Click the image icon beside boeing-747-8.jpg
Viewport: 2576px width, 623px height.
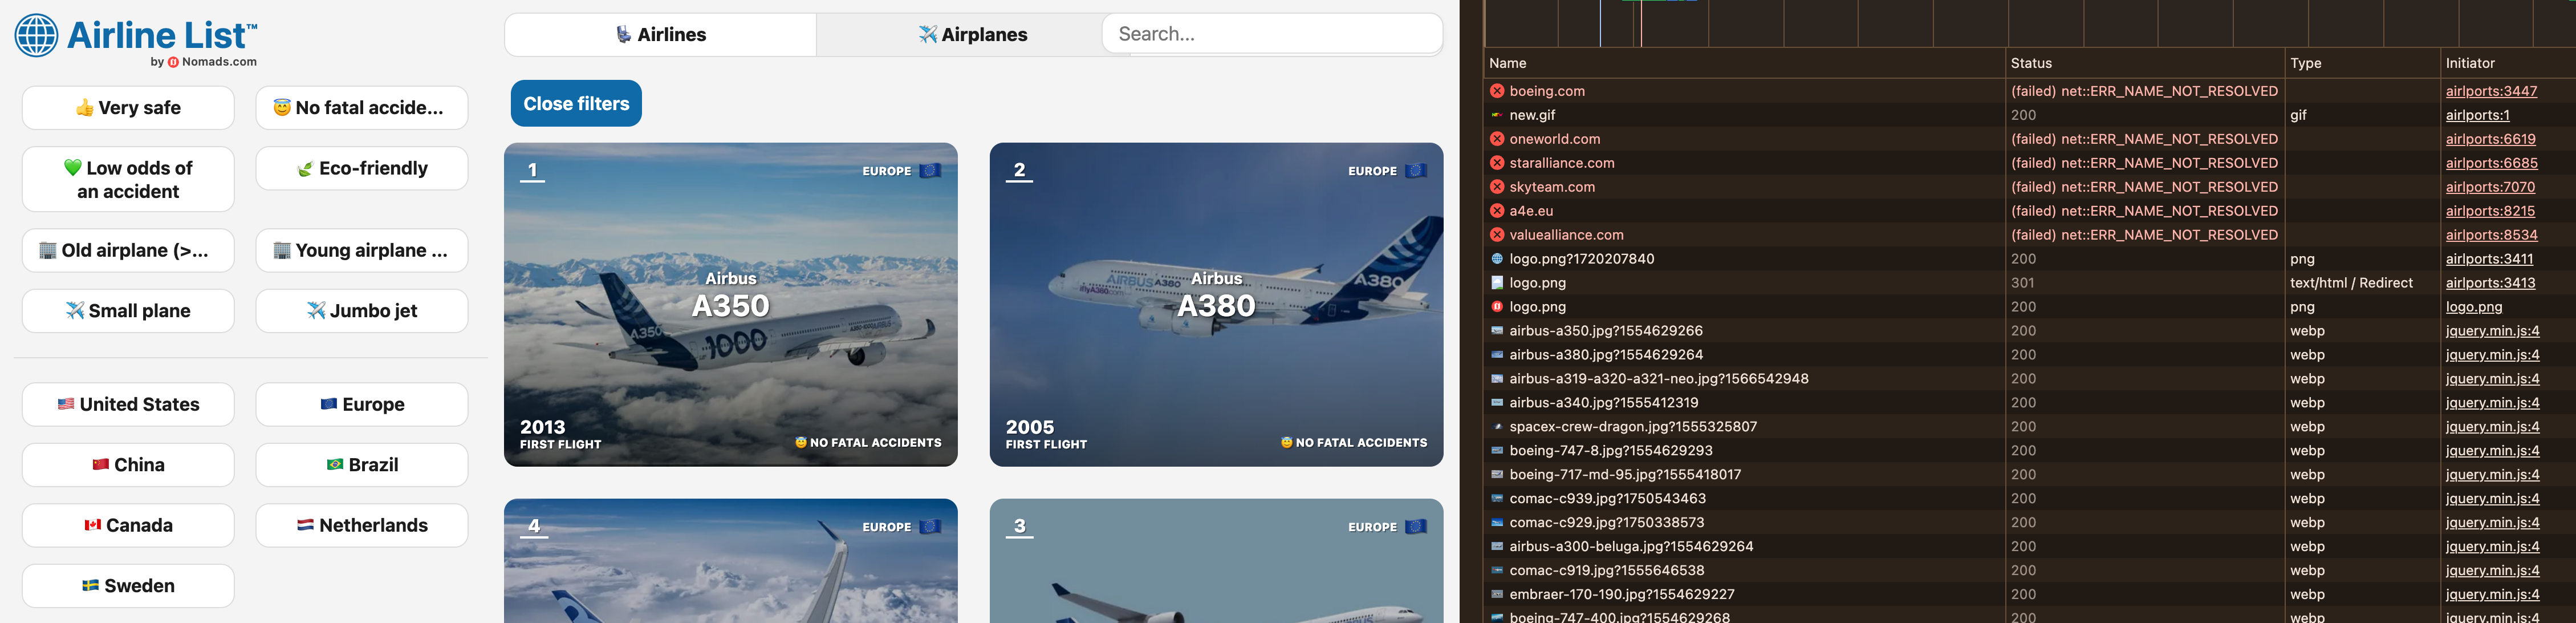click(1497, 451)
